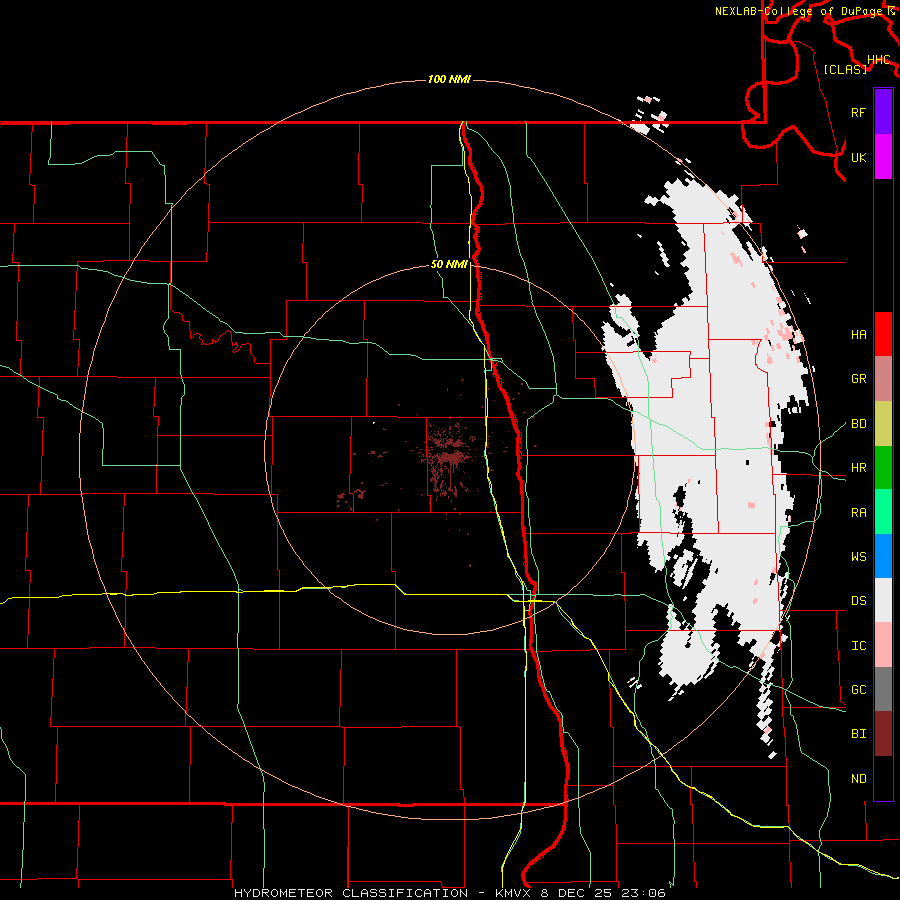Image resolution: width=900 pixels, height=900 pixels.
Task: Click the "GR" legend label
Action: pyautogui.click(x=858, y=379)
